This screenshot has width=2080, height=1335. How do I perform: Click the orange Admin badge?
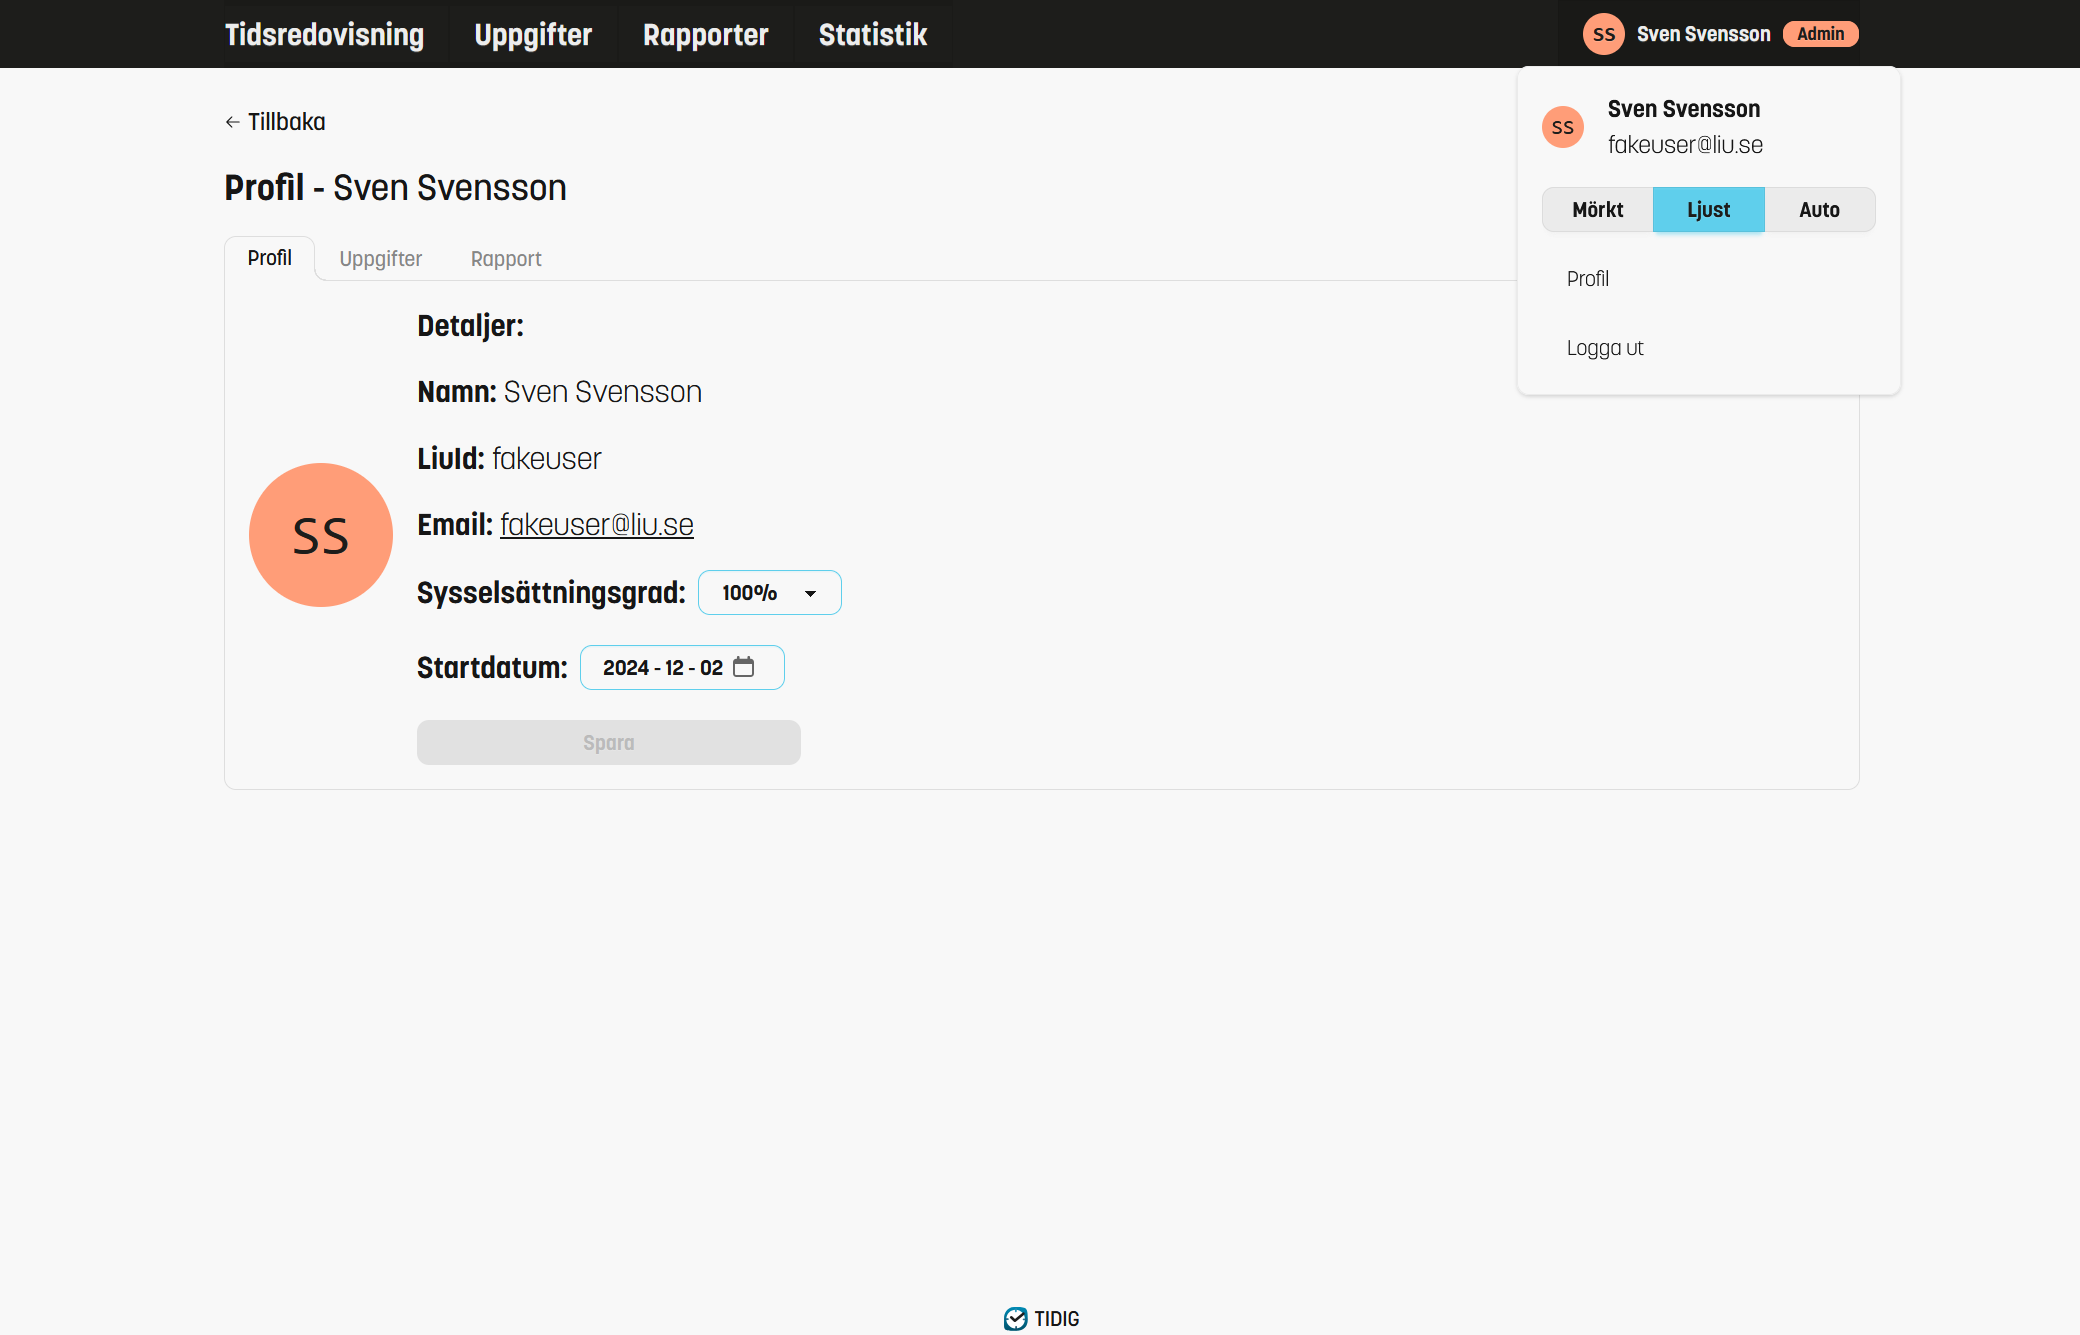tap(1820, 34)
